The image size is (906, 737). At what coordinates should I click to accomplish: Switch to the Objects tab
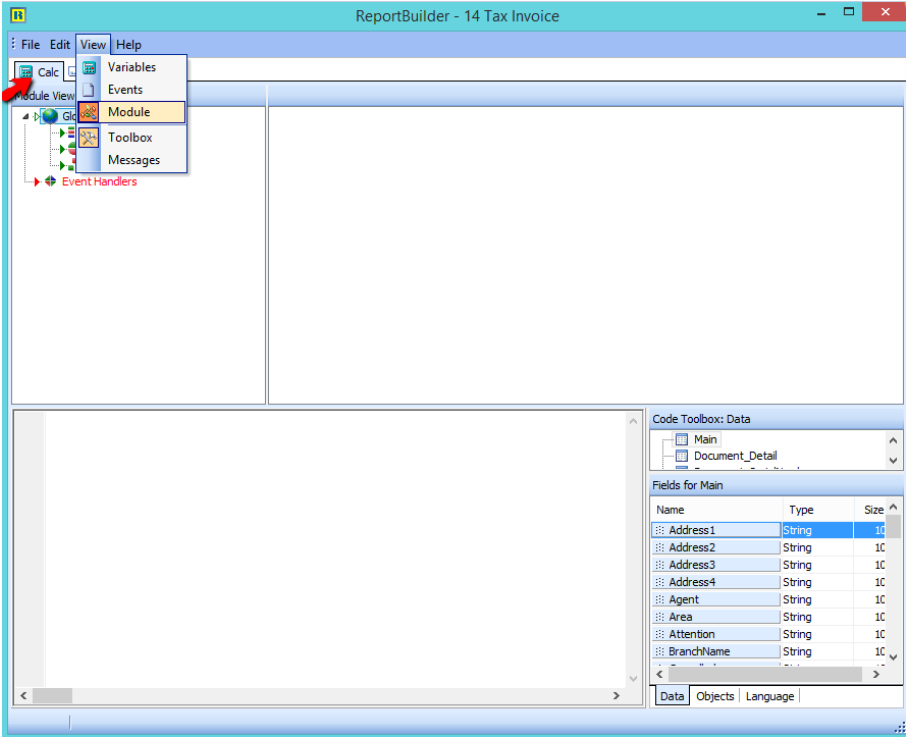pos(714,696)
